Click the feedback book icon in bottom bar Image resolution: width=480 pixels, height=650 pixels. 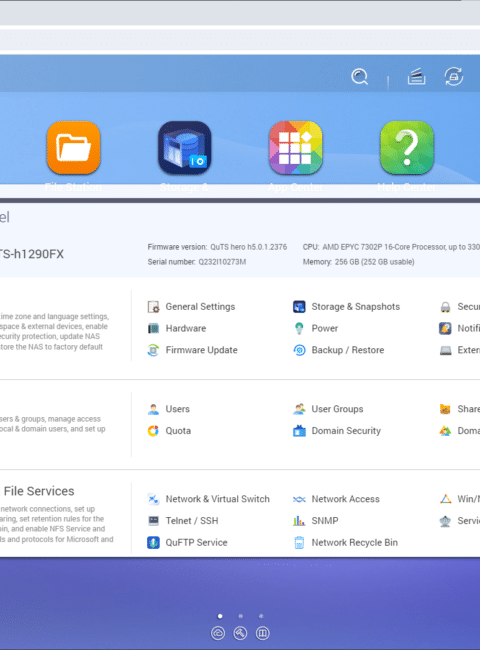tap(262, 633)
